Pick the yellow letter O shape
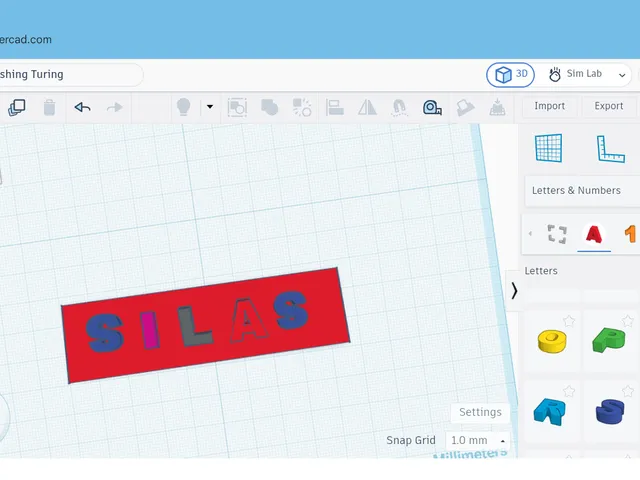 tap(552, 342)
